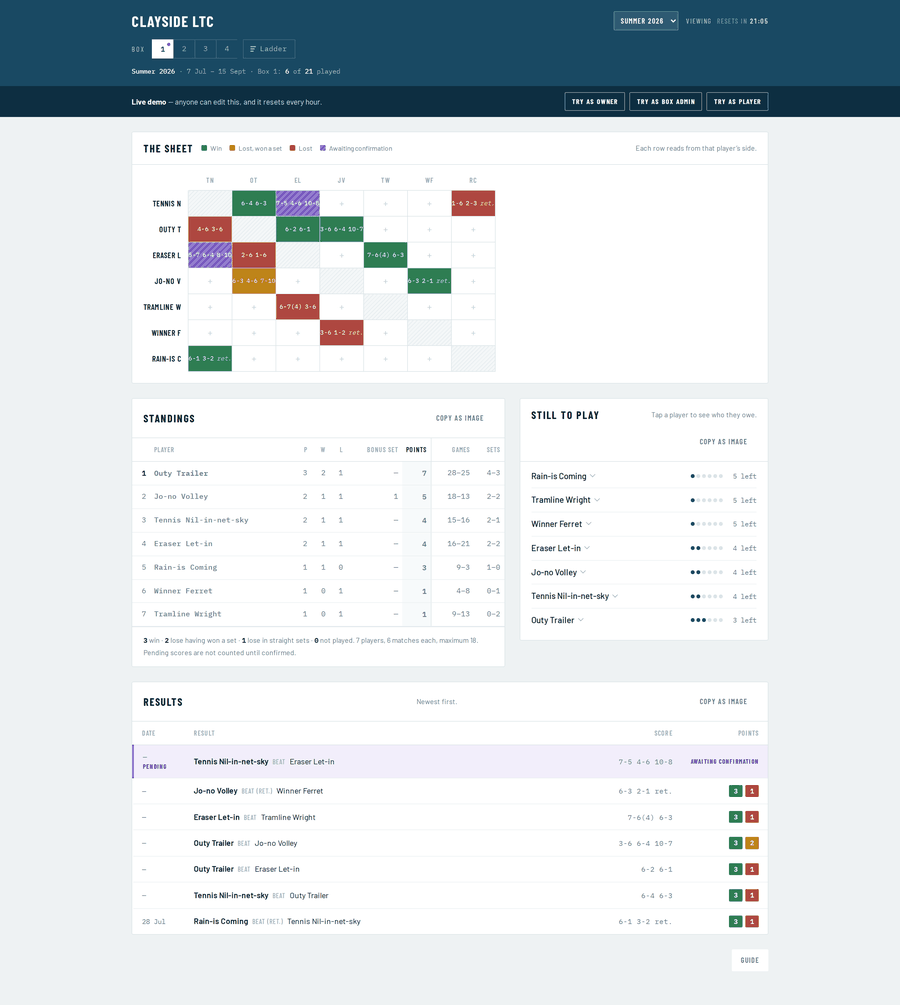
Task: Click Try as Player button
Action: 737,101
